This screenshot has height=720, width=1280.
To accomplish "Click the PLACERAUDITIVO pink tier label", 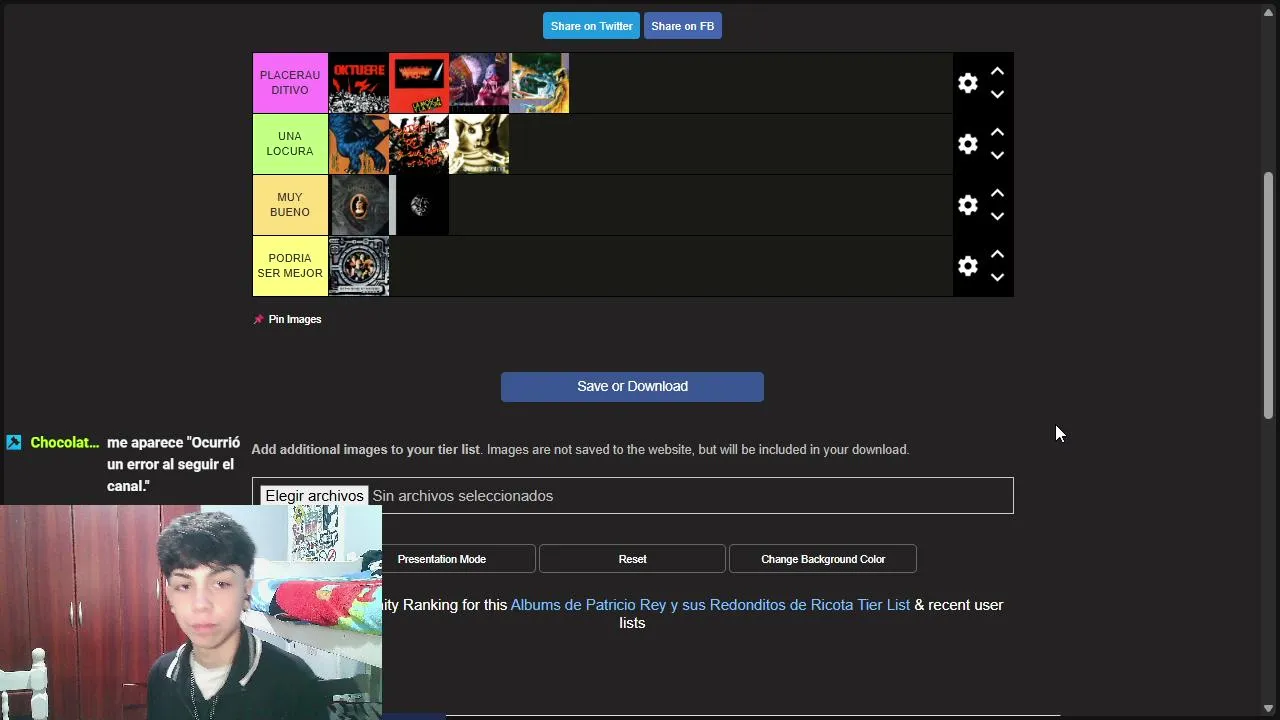I will pyautogui.click(x=290, y=83).
